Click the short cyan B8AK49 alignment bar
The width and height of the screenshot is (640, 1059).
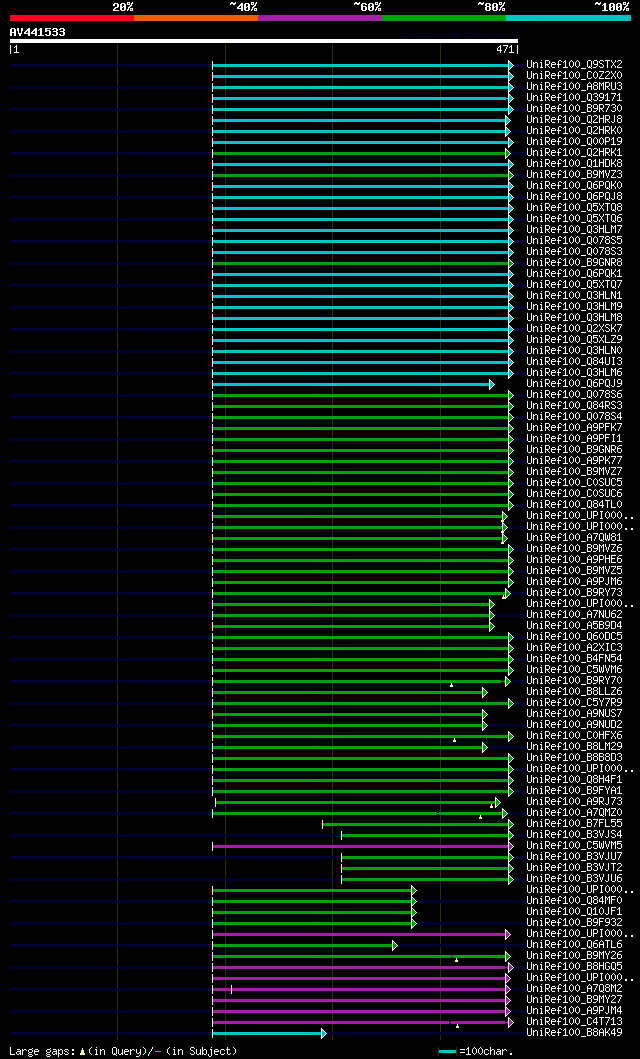click(267, 1033)
